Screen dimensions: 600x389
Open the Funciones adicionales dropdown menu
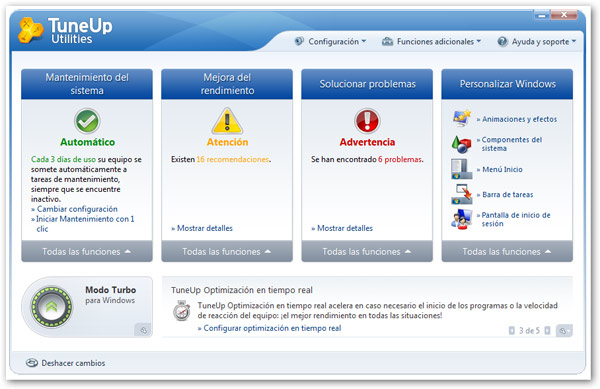coord(431,41)
